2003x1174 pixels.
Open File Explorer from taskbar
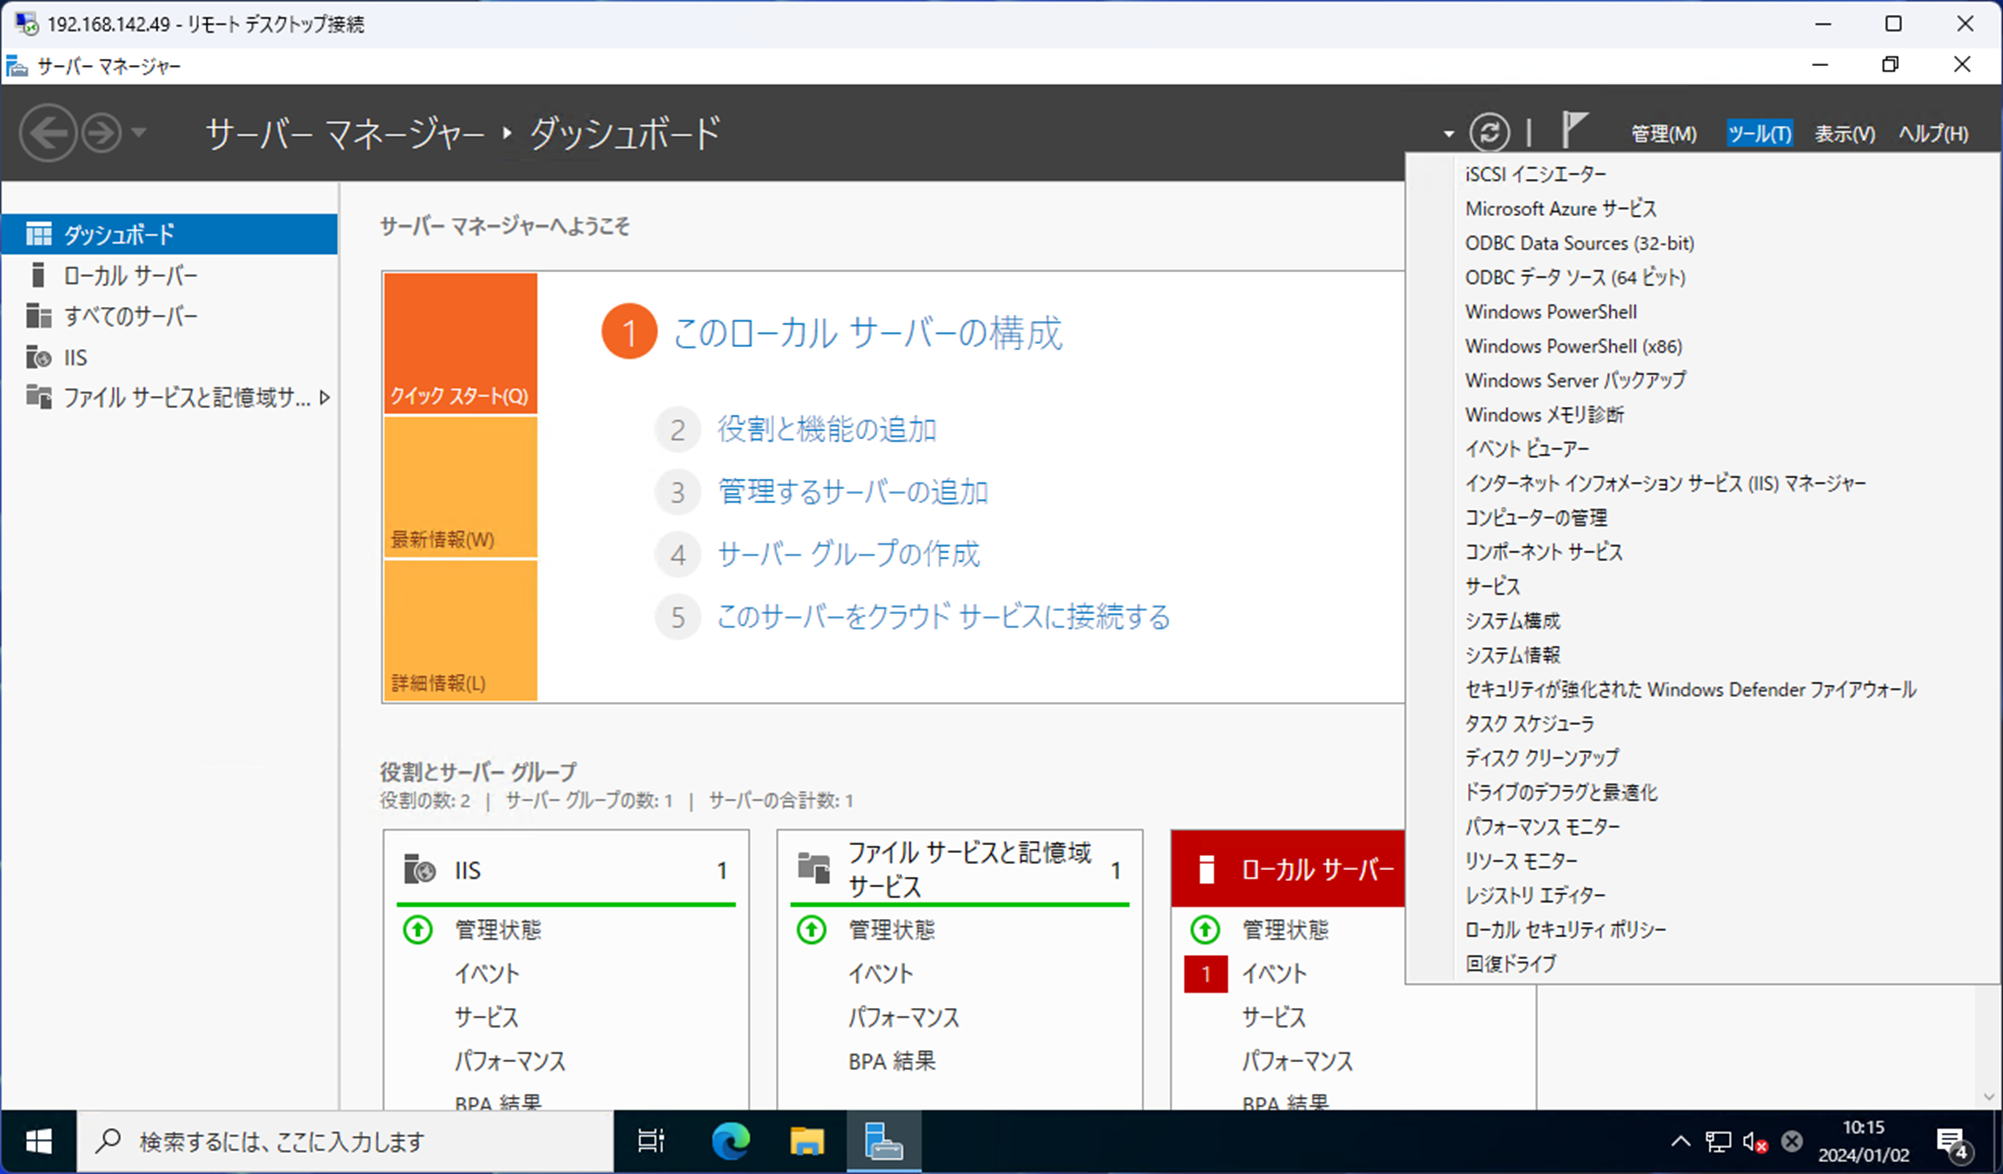point(806,1141)
